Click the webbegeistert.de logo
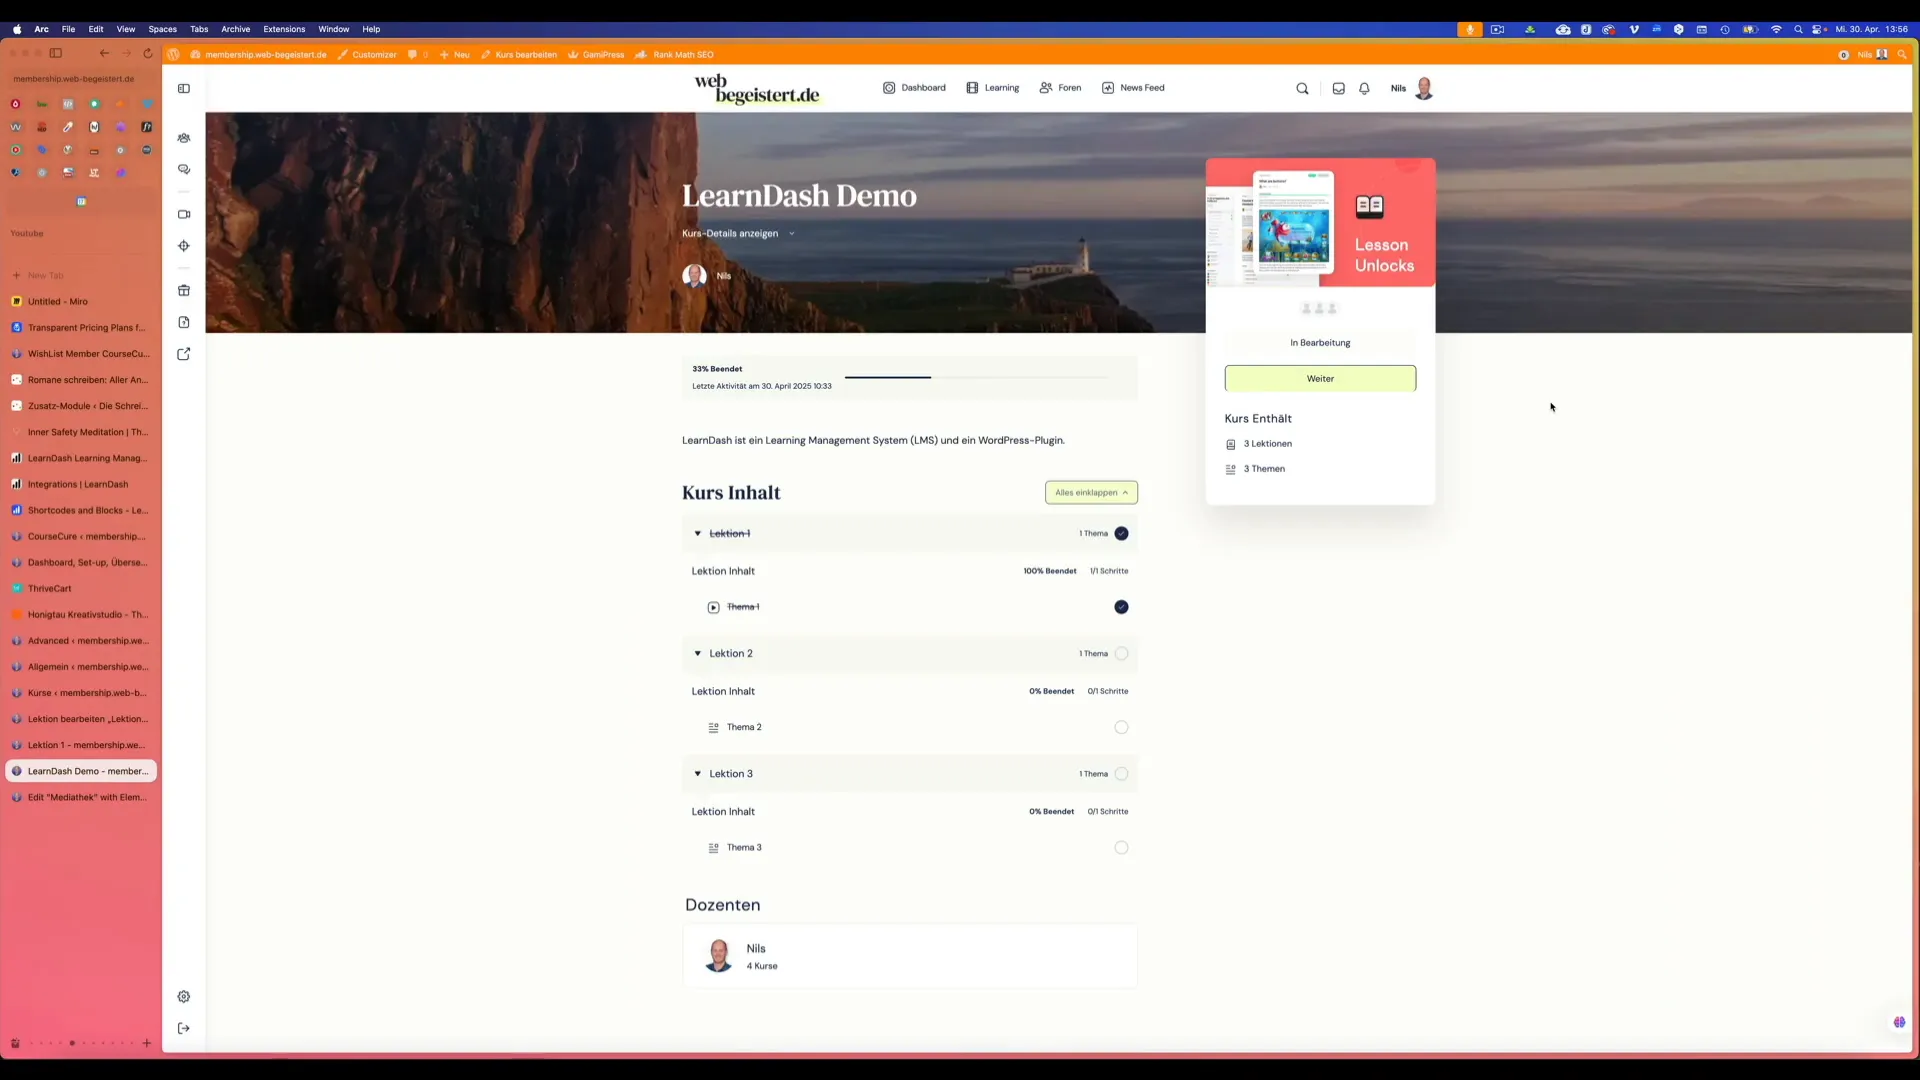The image size is (1920, 1080). [x=757, y=89]
